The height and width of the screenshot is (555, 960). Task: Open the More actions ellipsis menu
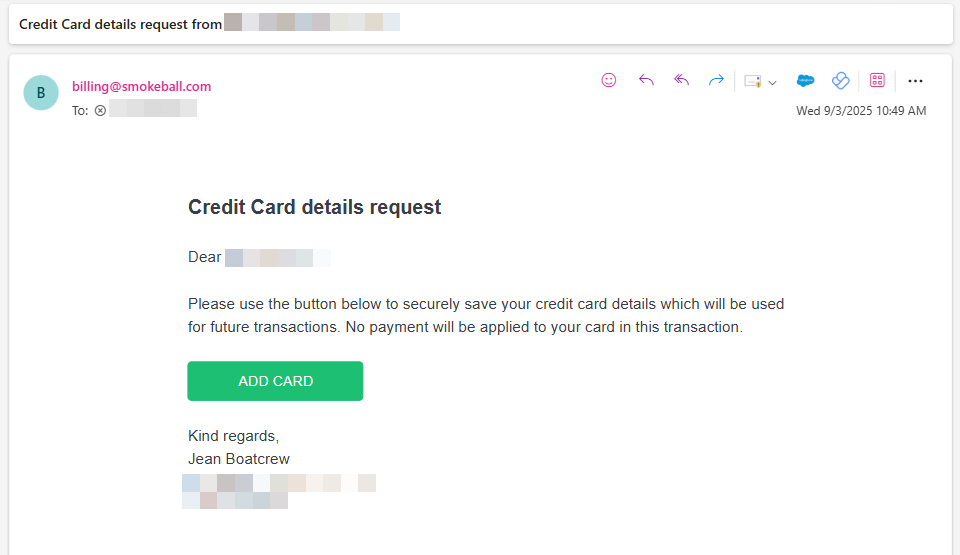coord(915,81)
